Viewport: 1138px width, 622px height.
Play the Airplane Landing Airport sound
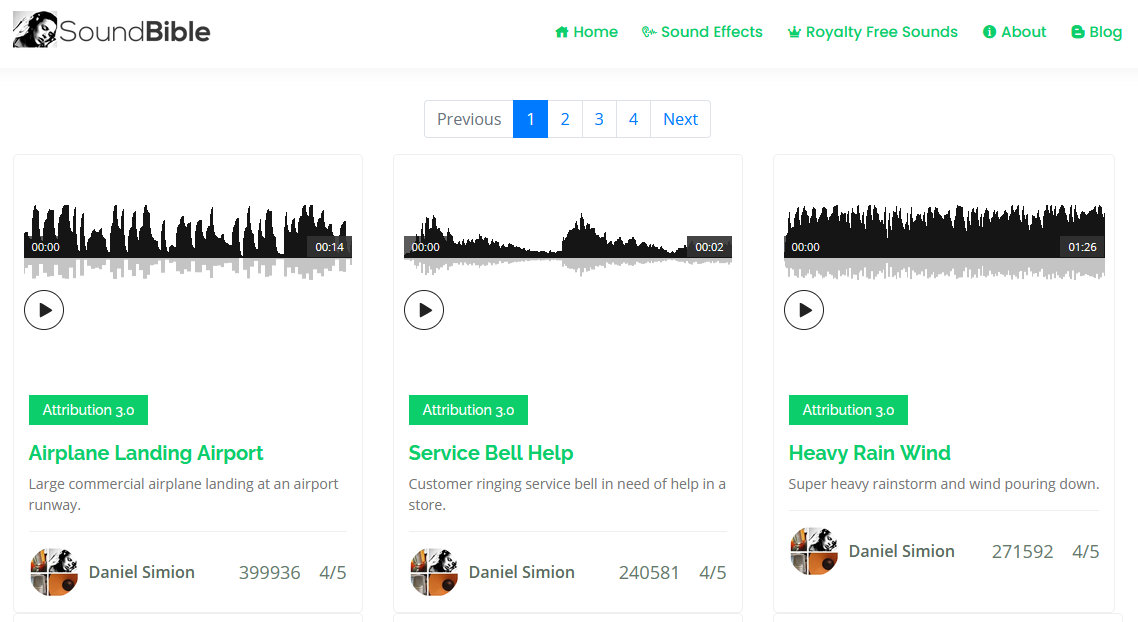pos(44,310)
